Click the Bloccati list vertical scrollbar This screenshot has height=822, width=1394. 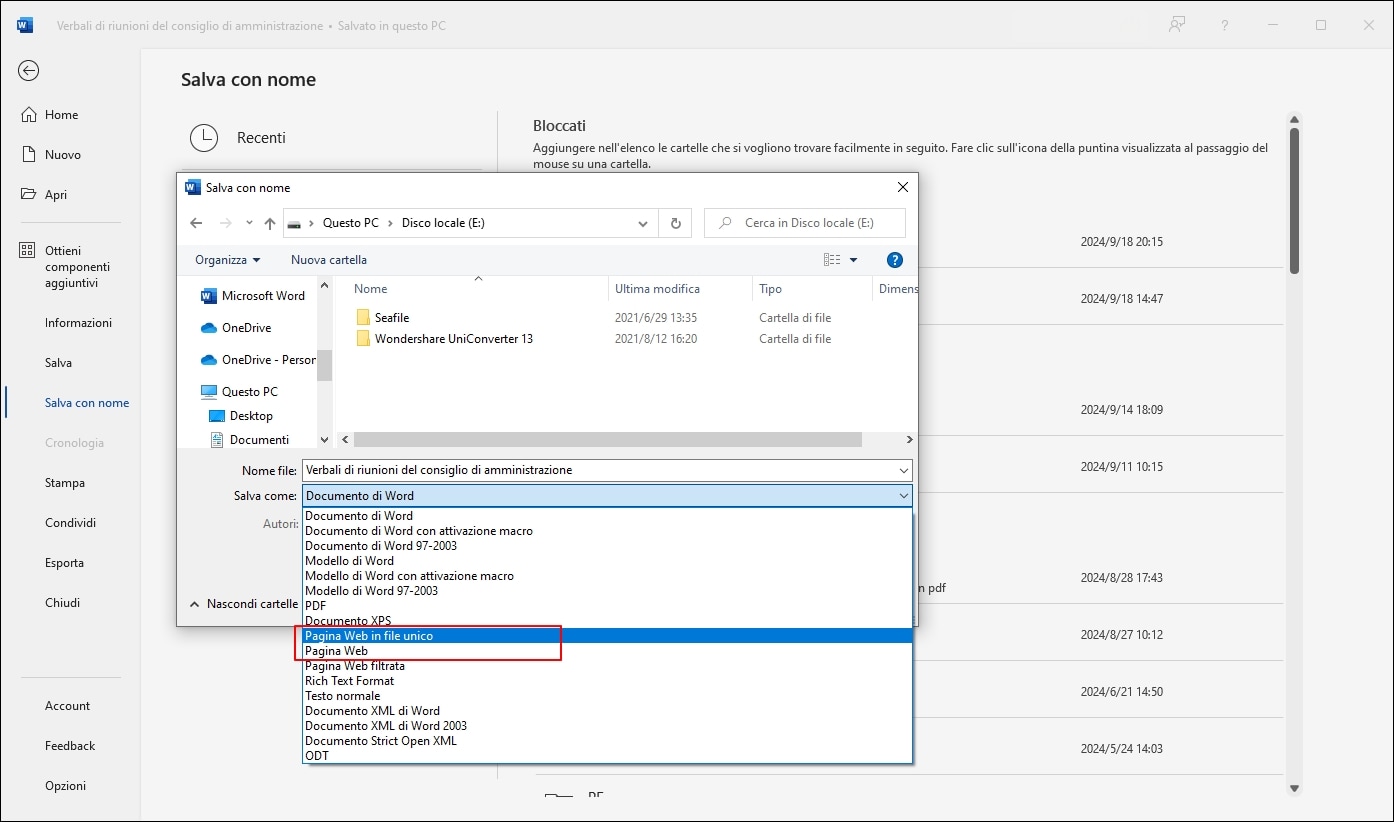click(1294, 200)
